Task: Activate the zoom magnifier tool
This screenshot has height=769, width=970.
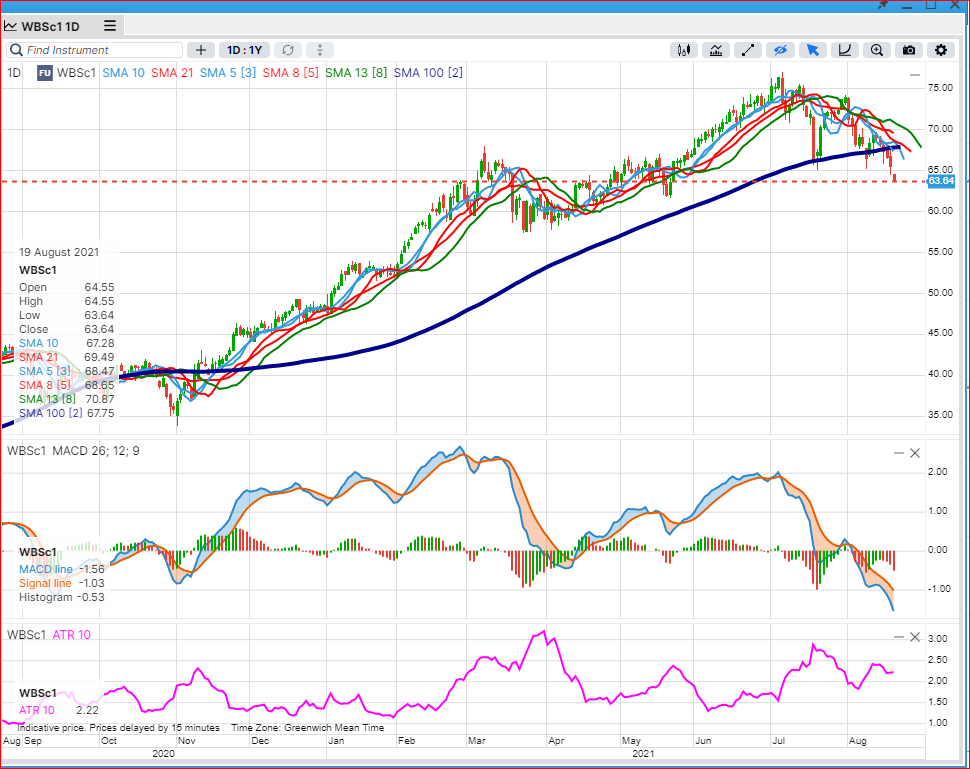Action: 877,50
